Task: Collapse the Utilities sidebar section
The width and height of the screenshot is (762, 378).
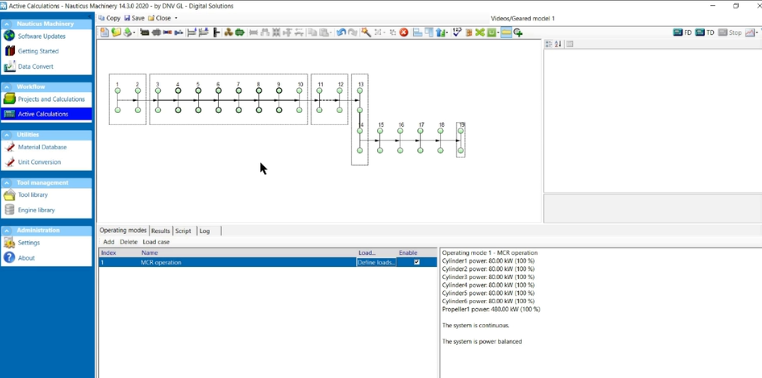Action: click(8, 135)
